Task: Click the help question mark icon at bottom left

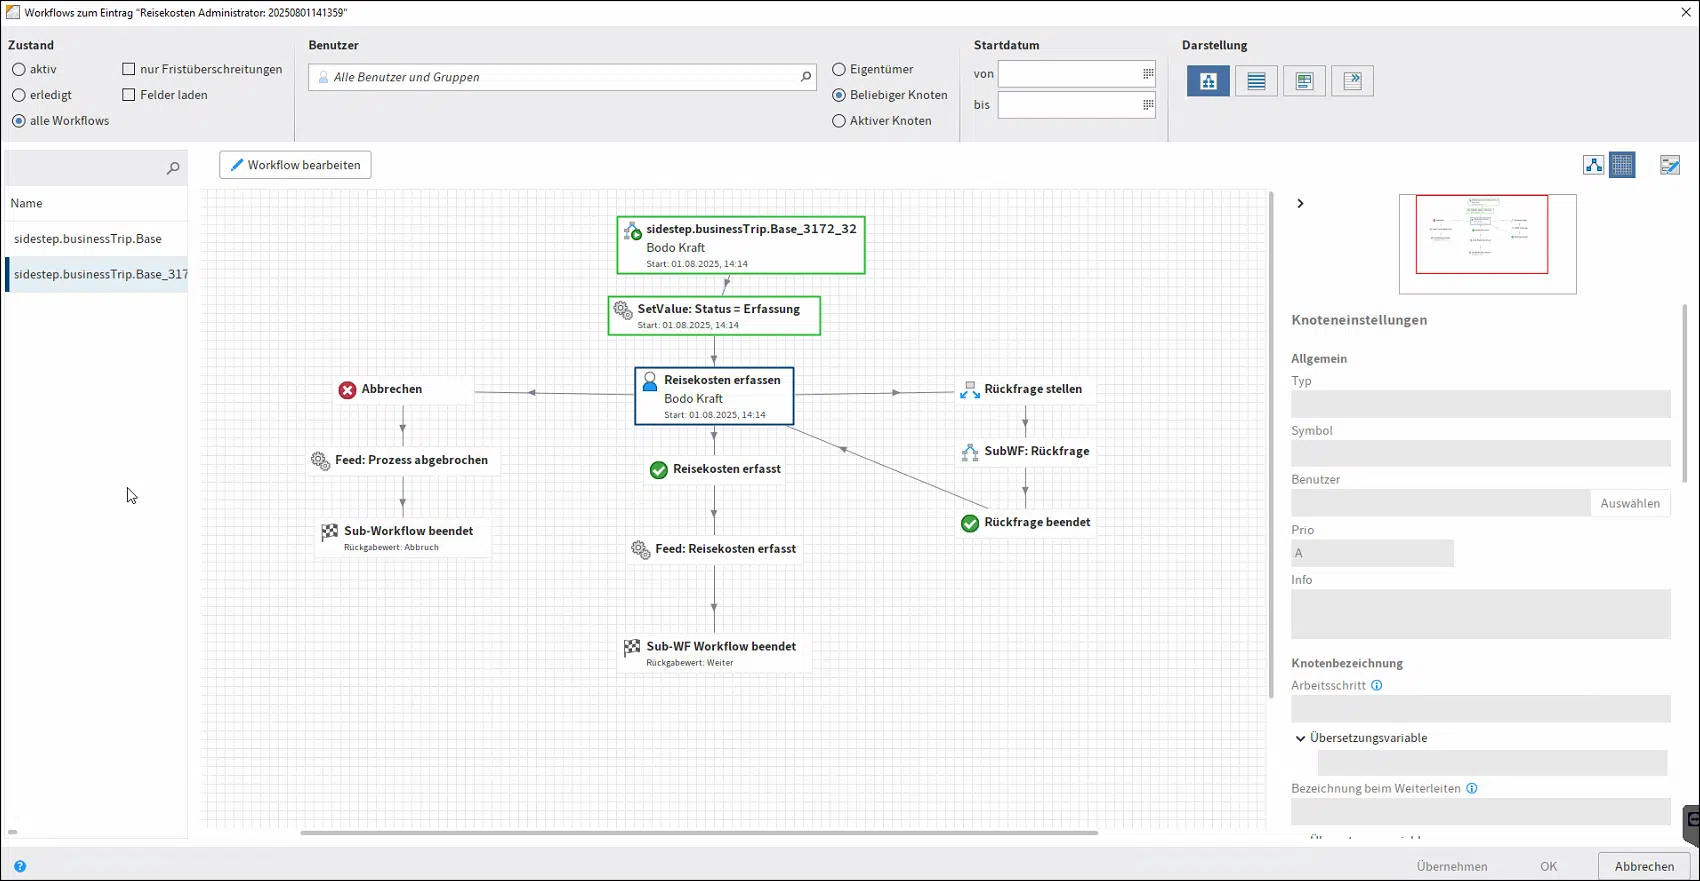Action: 20,866
